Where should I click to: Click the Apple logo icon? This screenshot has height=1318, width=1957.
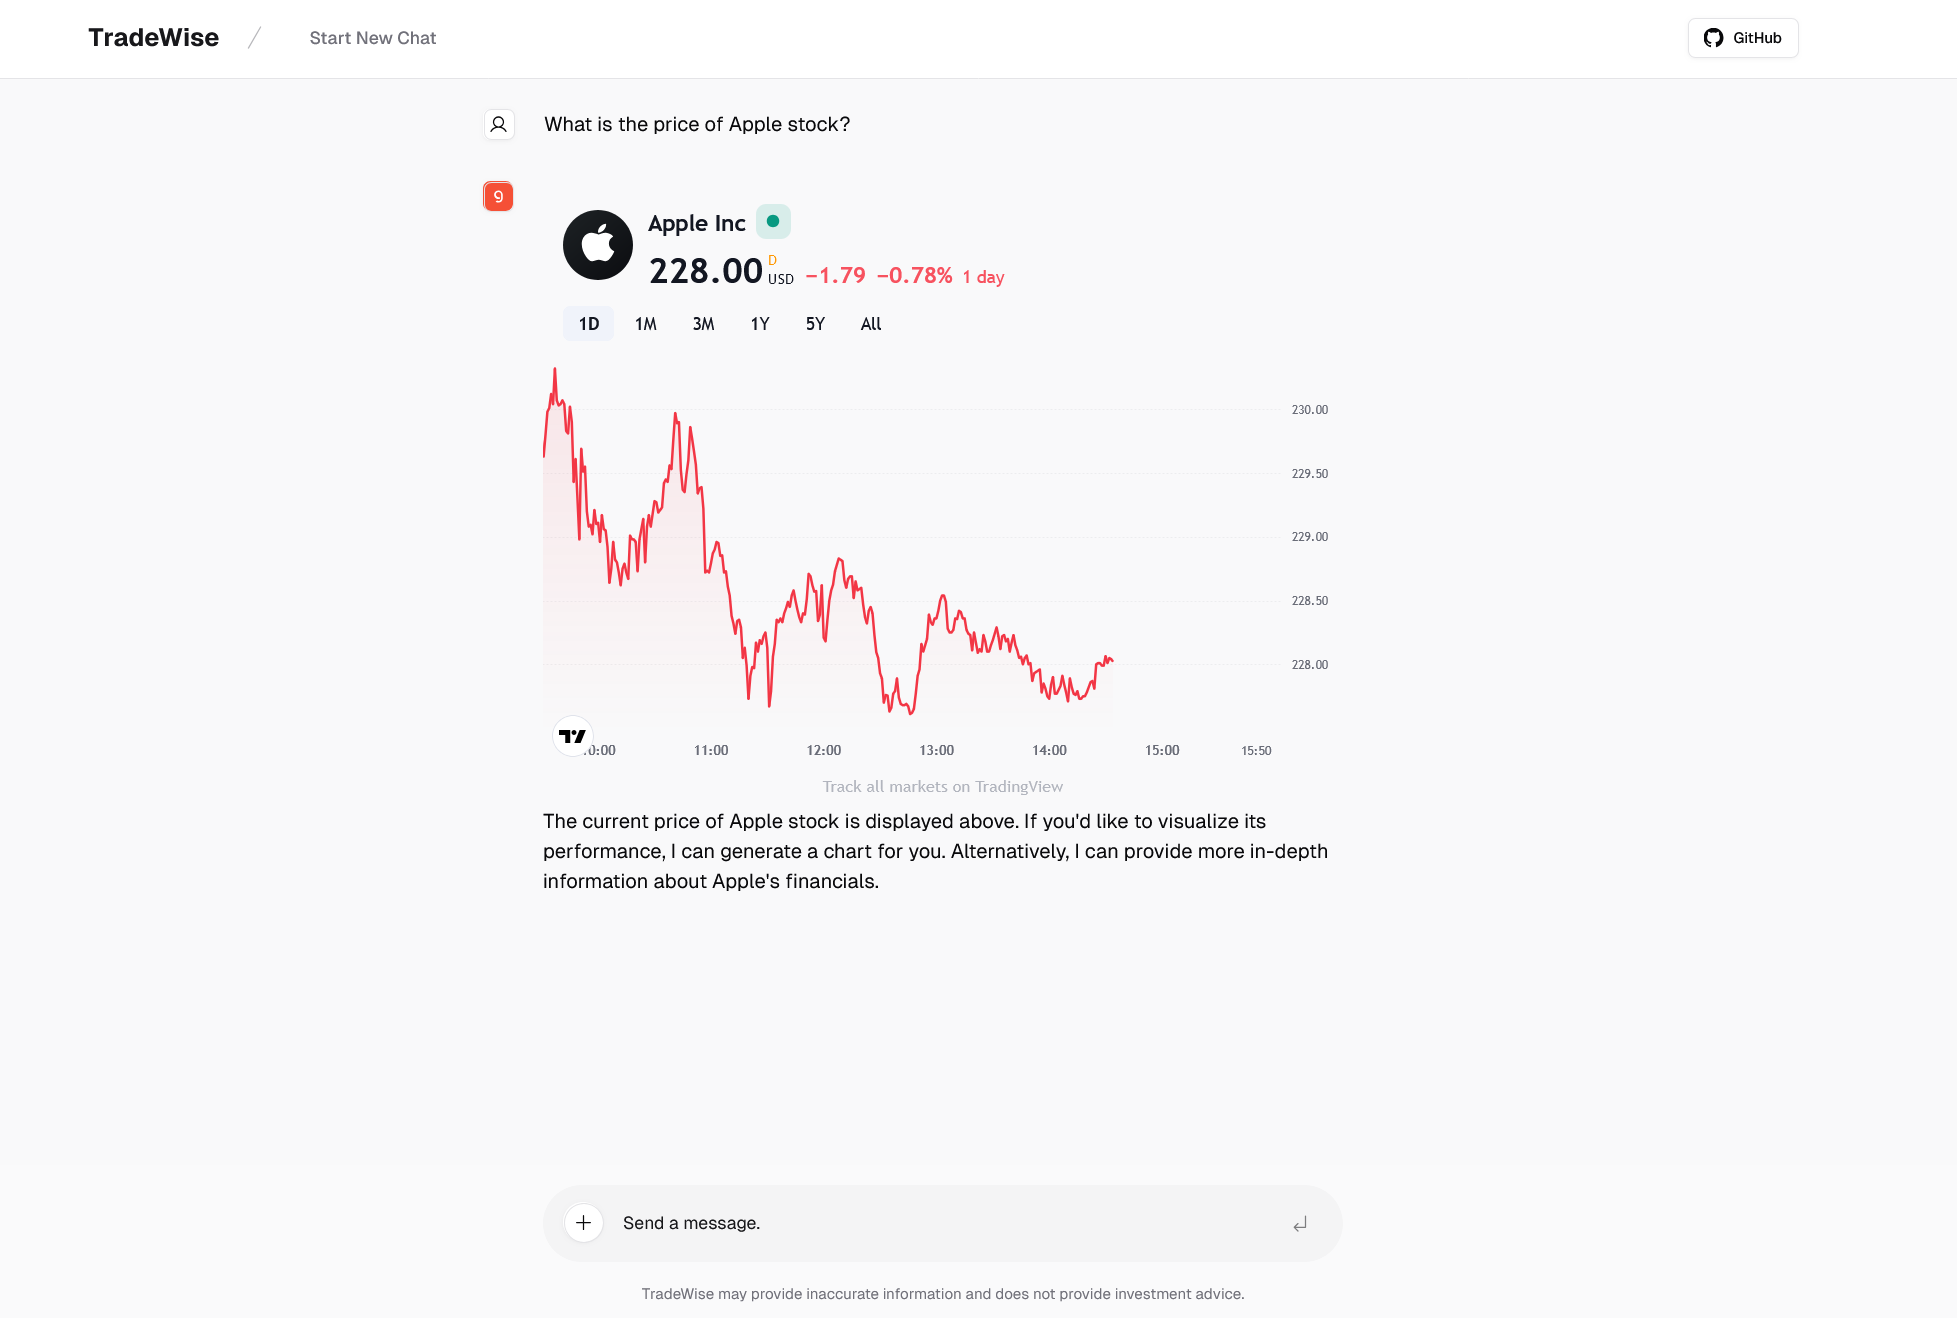[598, 244]
